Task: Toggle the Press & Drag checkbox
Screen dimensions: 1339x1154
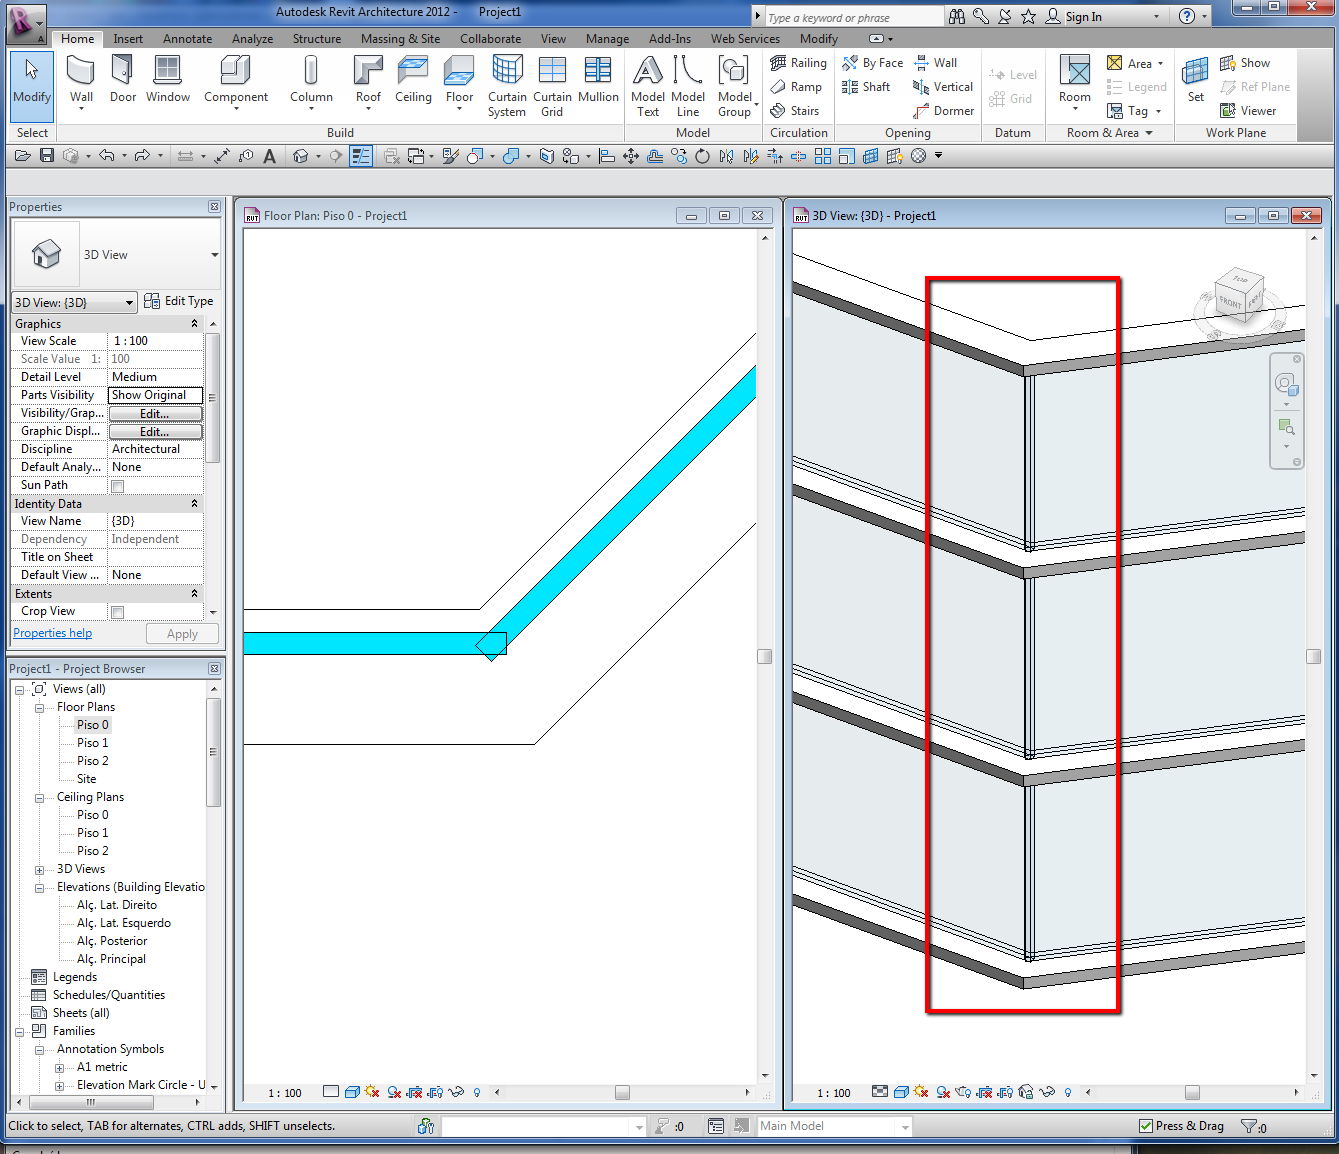Action: click(1146, 1126)
